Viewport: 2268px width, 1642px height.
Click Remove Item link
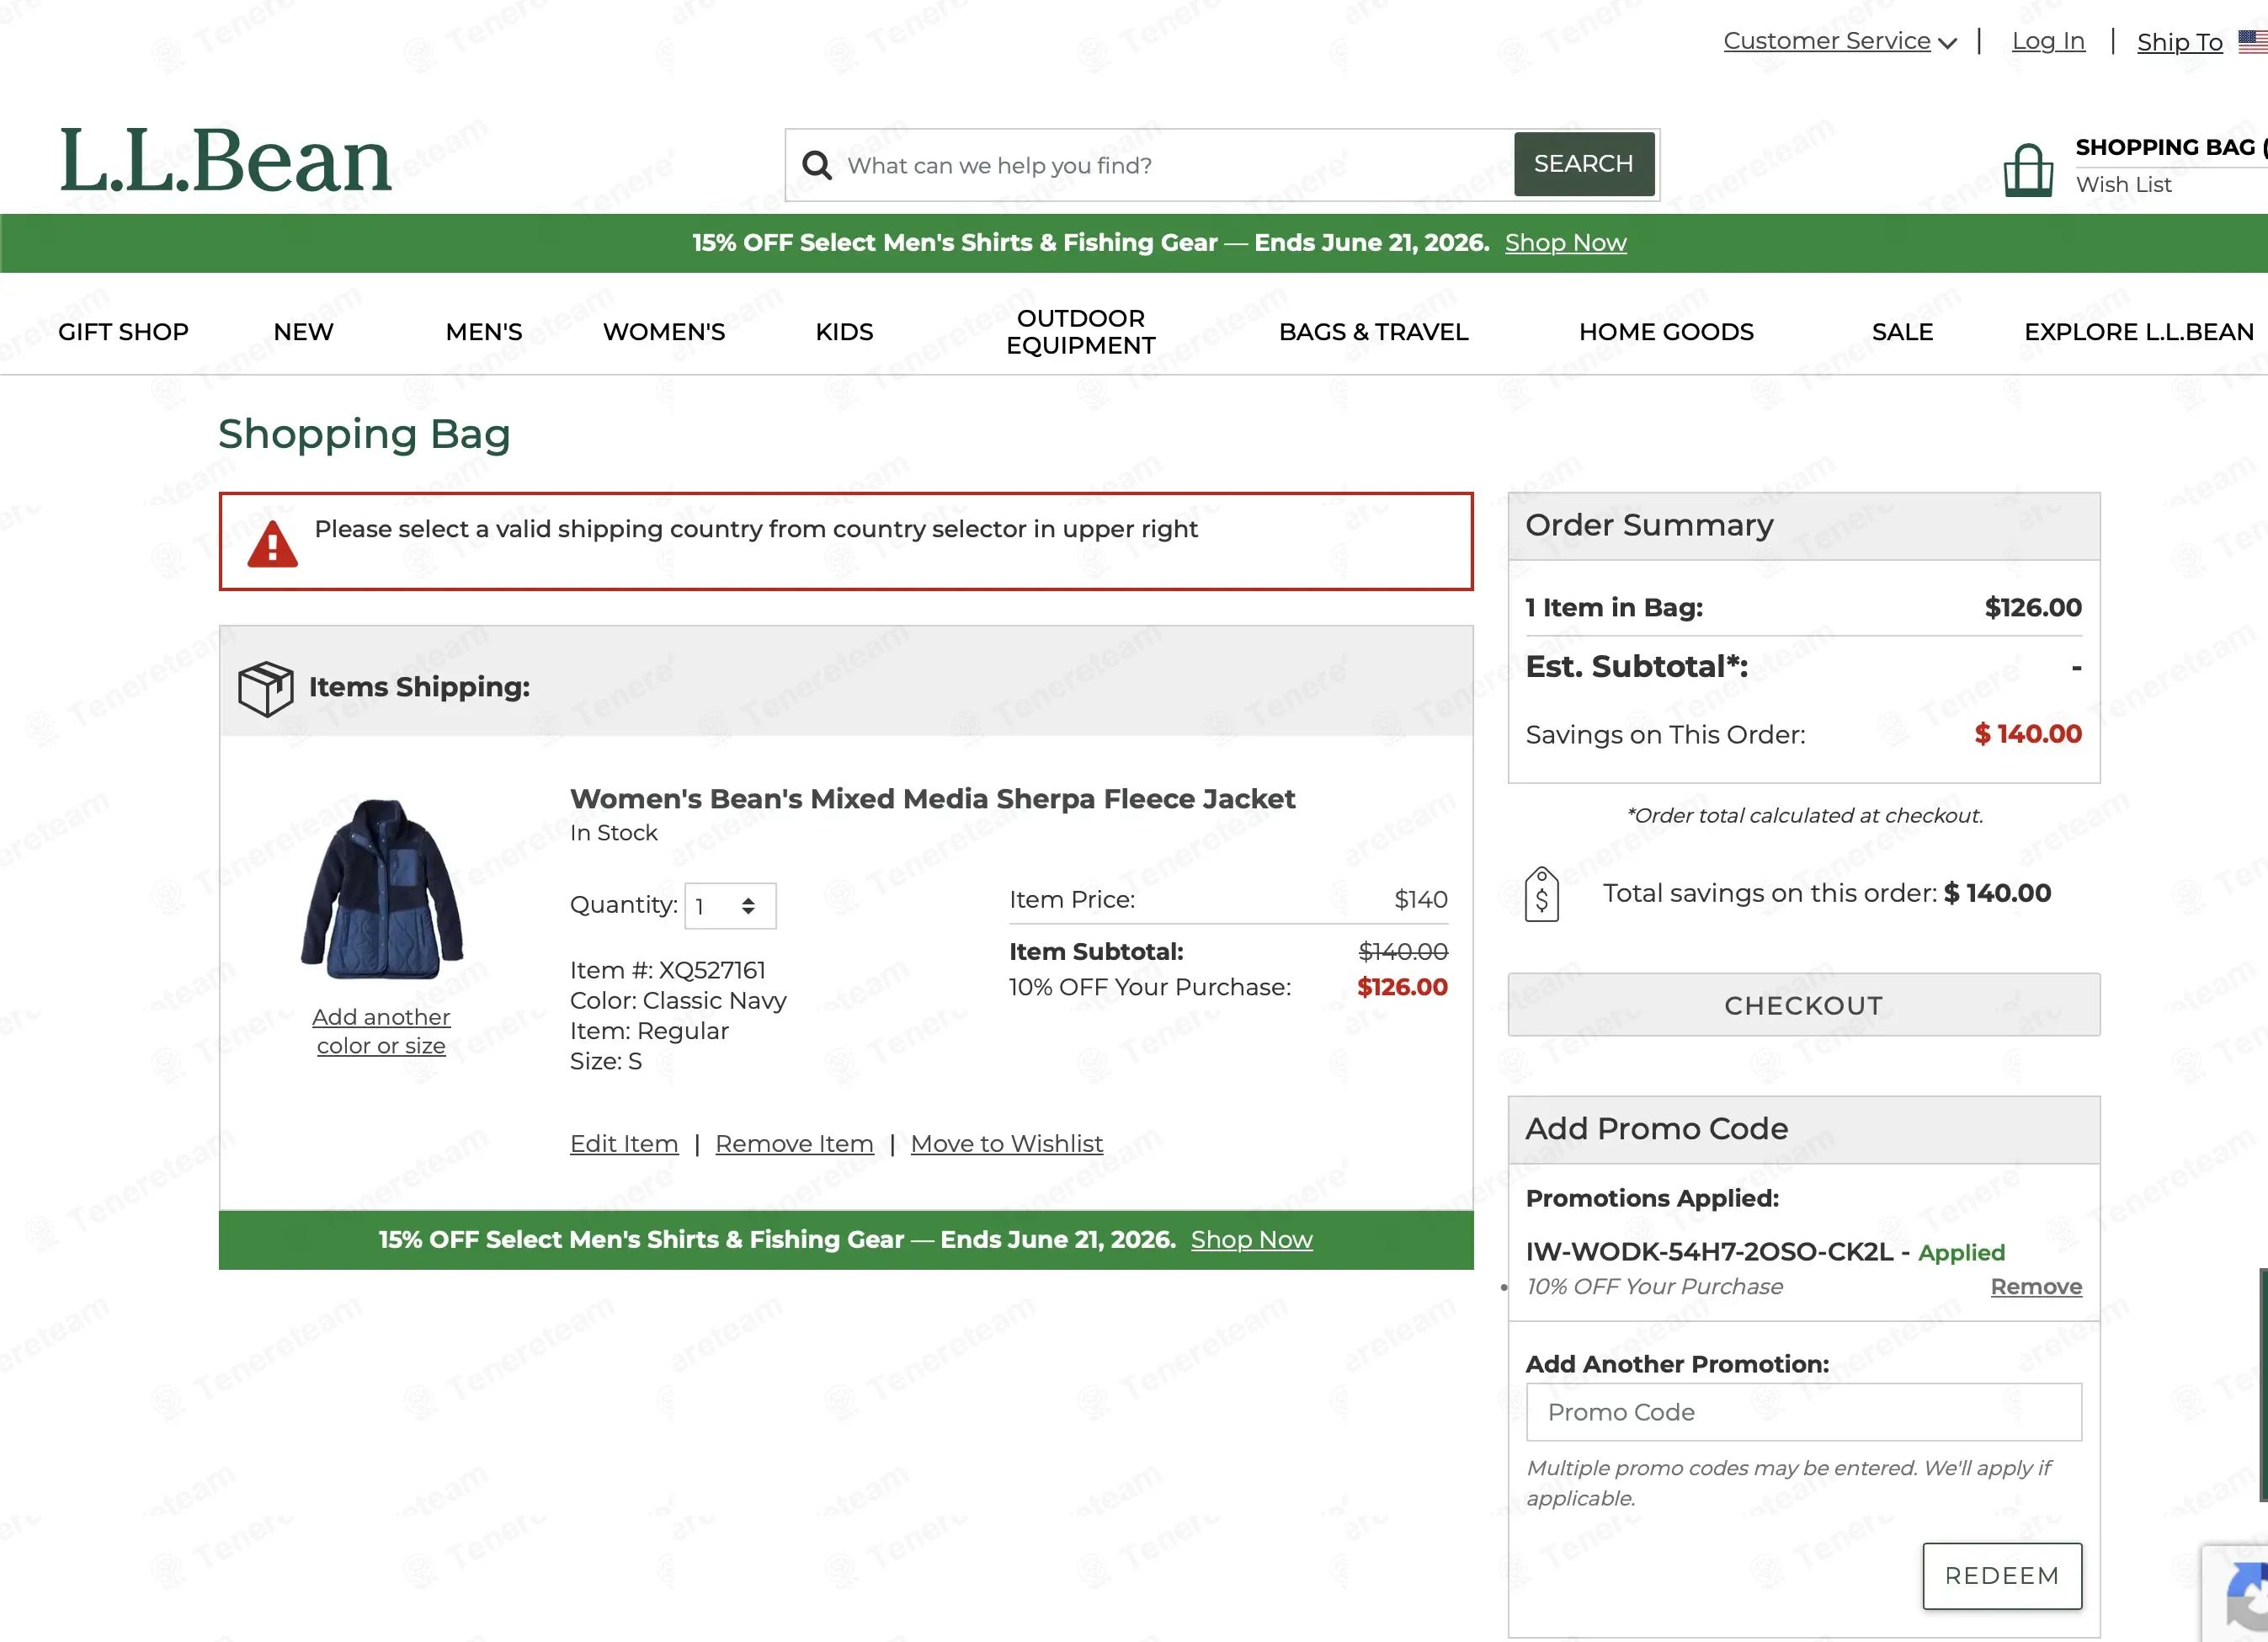[x=794, y=1144]
